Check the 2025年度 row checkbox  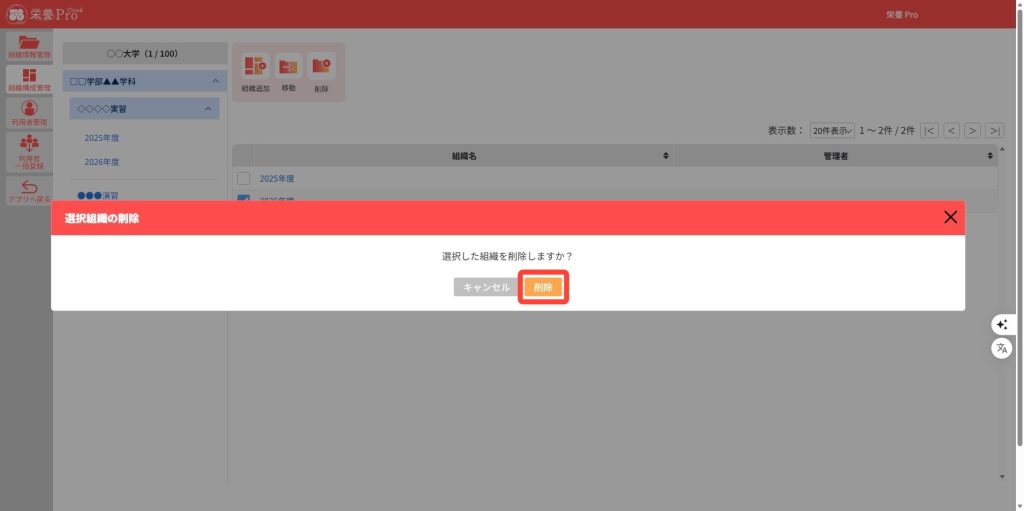coord(243,178)
